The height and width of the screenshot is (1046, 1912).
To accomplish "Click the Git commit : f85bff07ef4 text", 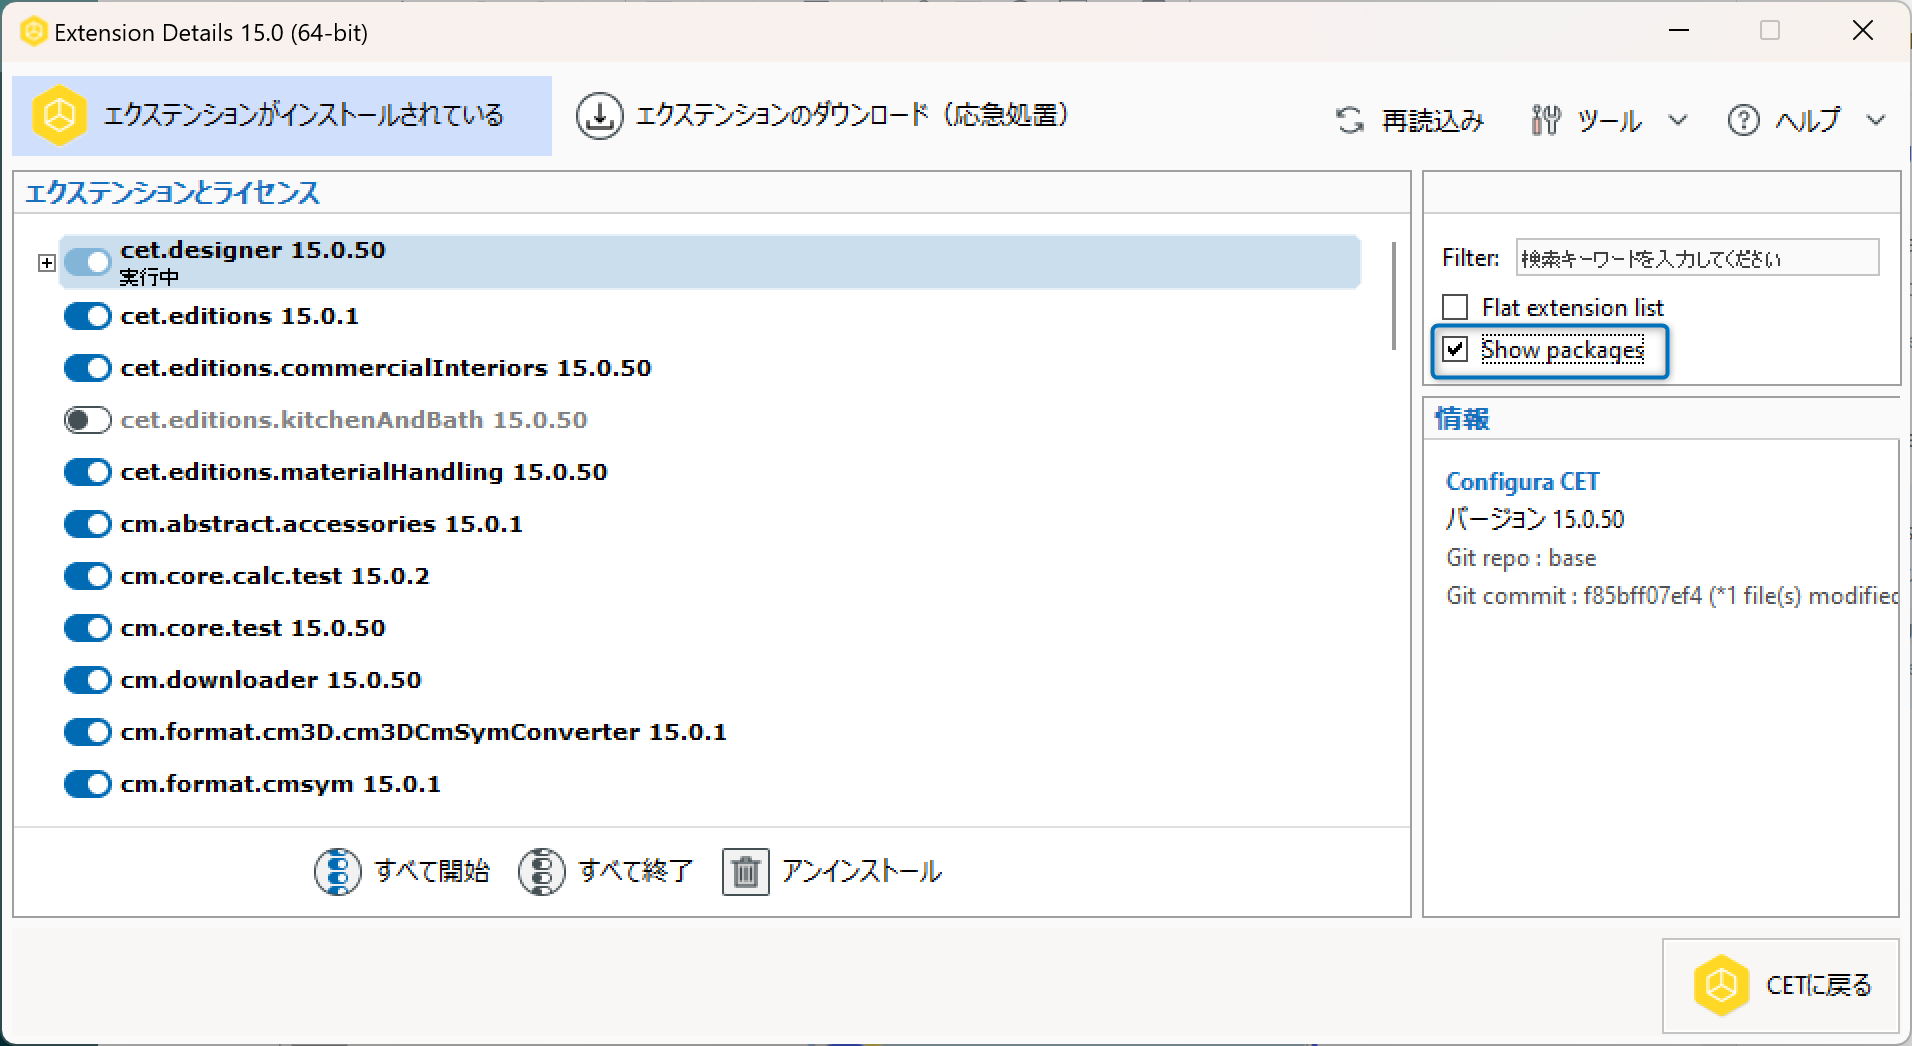I will (1574, 596).
